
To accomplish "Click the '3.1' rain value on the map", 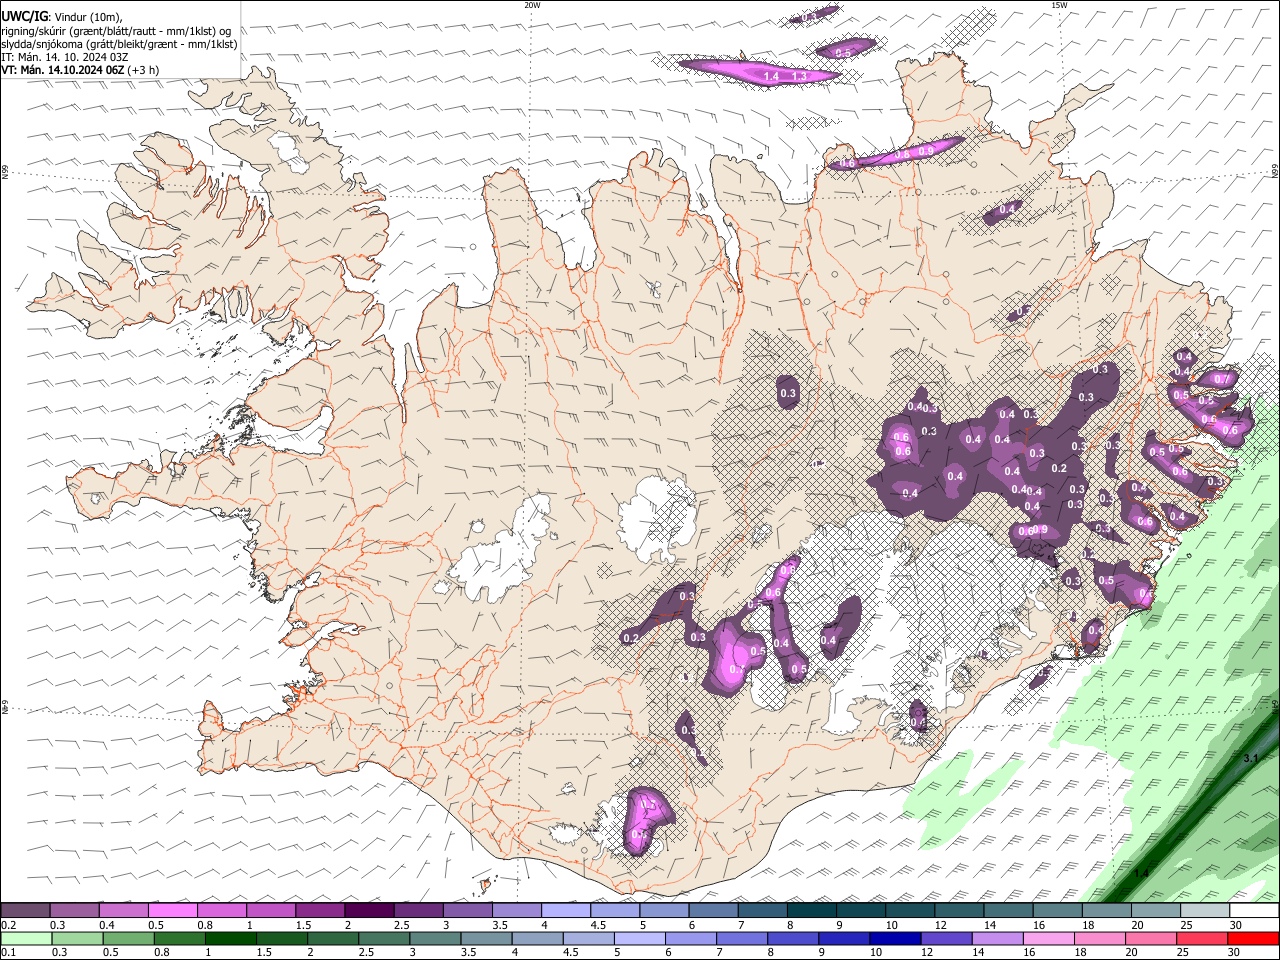I will tap(1251, 759).
